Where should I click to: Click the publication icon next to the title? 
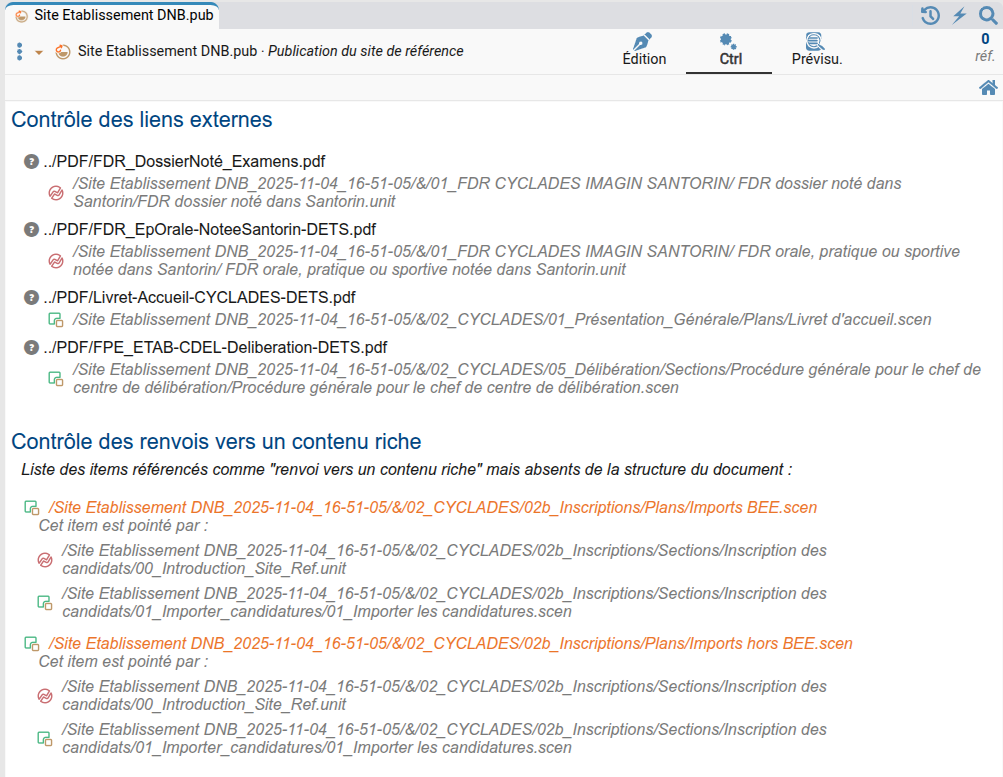click(62, 52)
